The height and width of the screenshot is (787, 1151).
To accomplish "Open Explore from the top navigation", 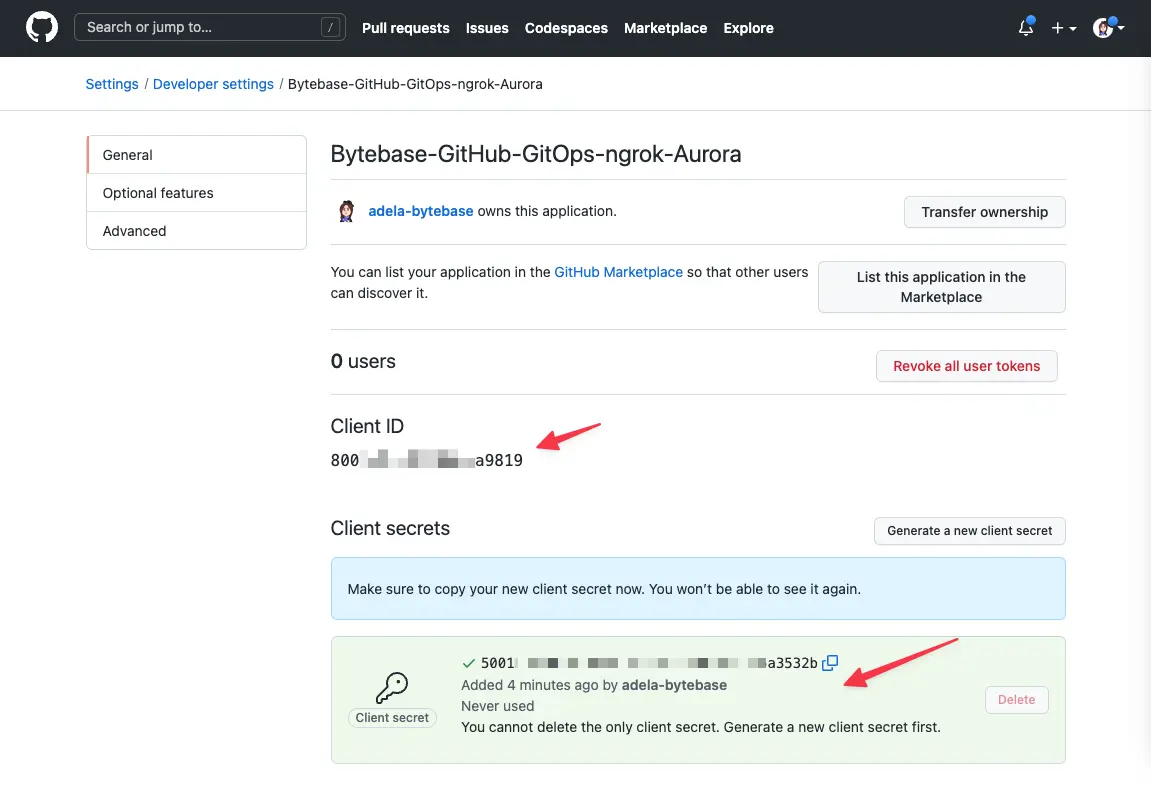I will click(x=748, y=28).
